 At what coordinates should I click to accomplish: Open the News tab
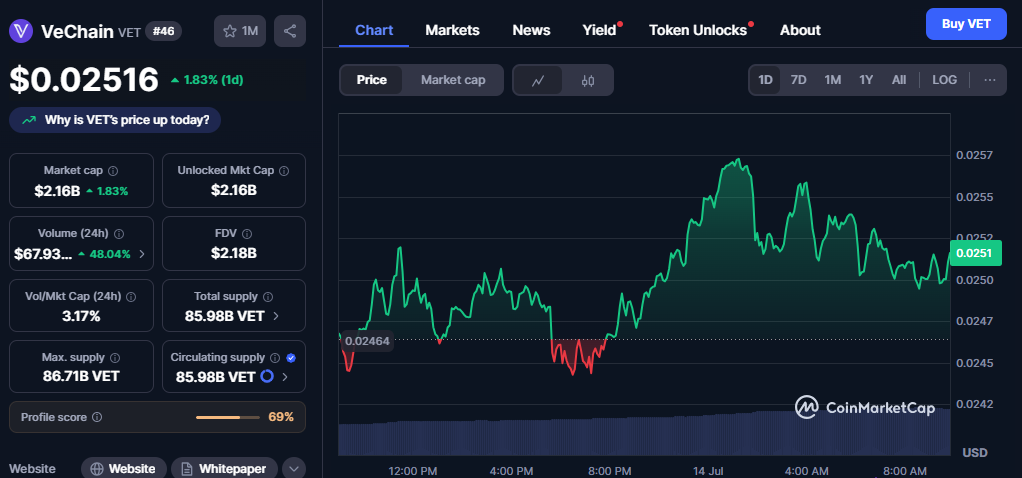531,30
